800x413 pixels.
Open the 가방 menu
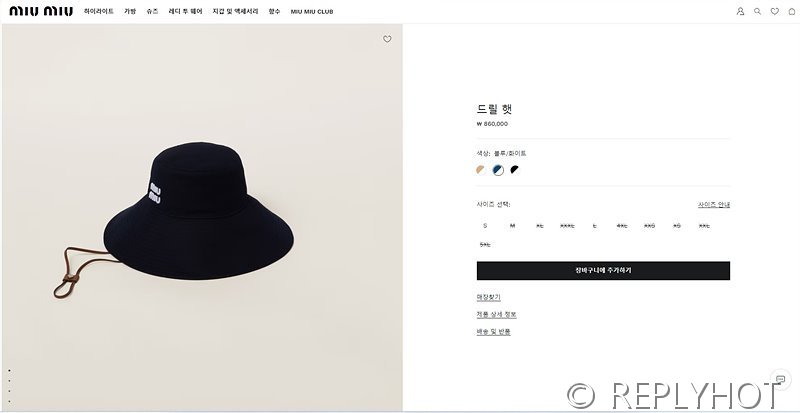click(130, 11)
